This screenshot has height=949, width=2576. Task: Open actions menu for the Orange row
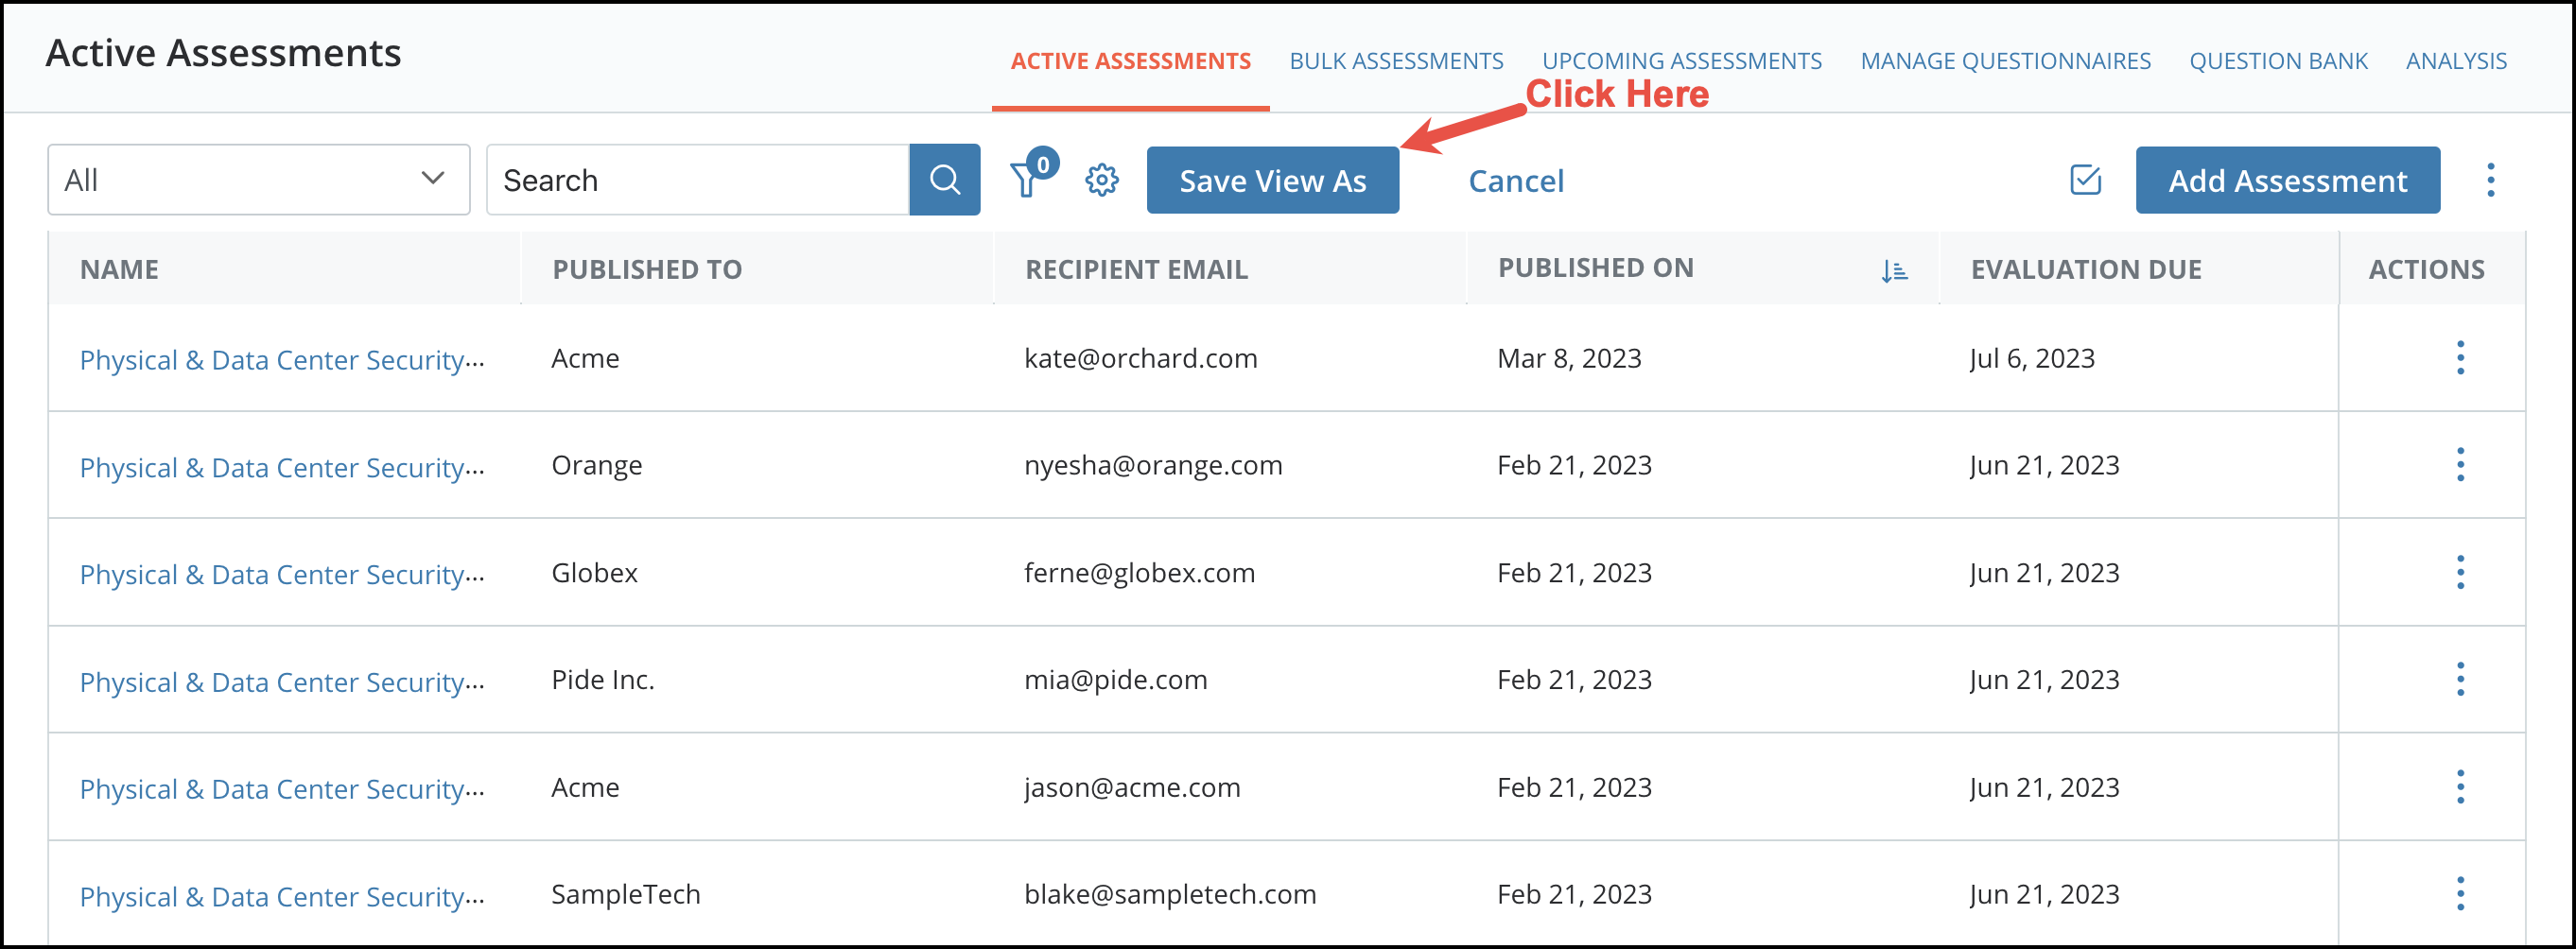(2461, 465)
